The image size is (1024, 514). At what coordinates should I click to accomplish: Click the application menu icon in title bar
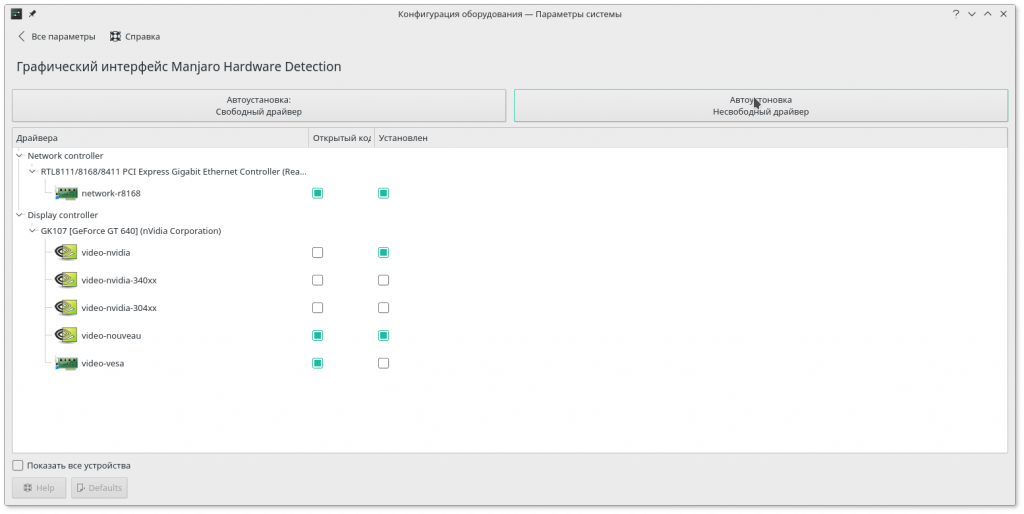[17, 14]
